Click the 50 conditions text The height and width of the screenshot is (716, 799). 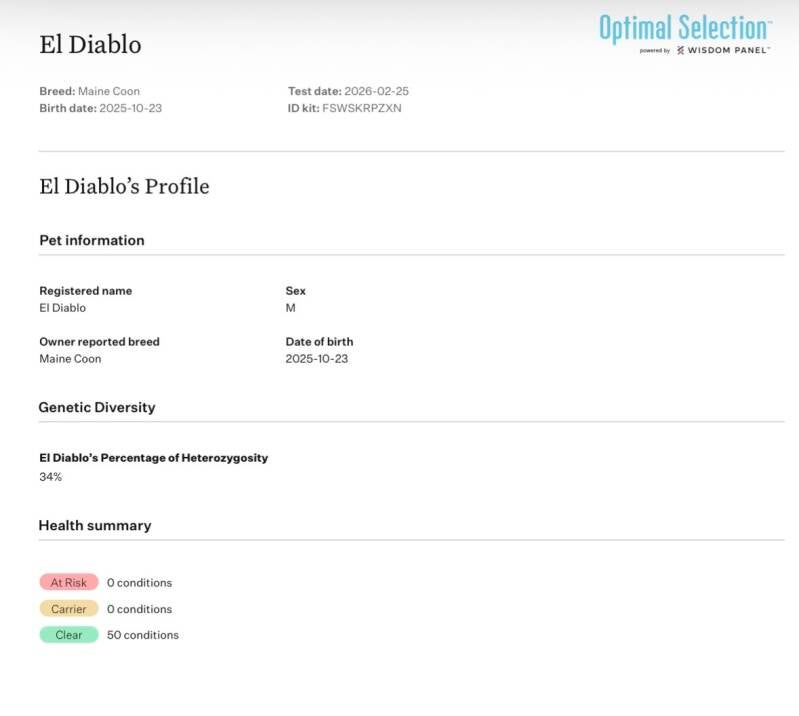[143, 635]
